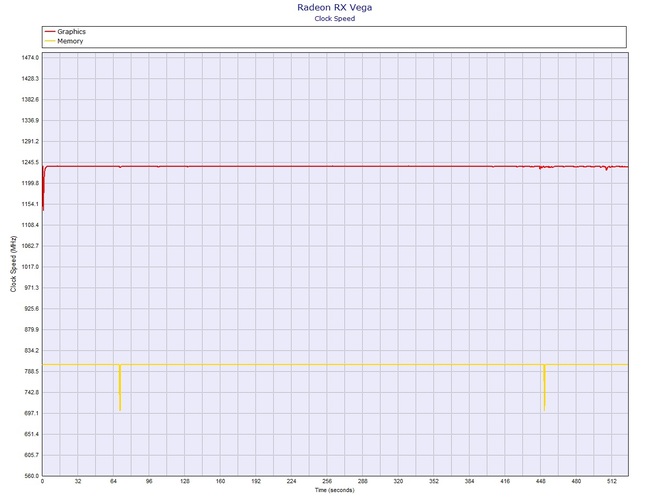Click the second memory clock dip near 450 seconds

click(x=544, y=388)
